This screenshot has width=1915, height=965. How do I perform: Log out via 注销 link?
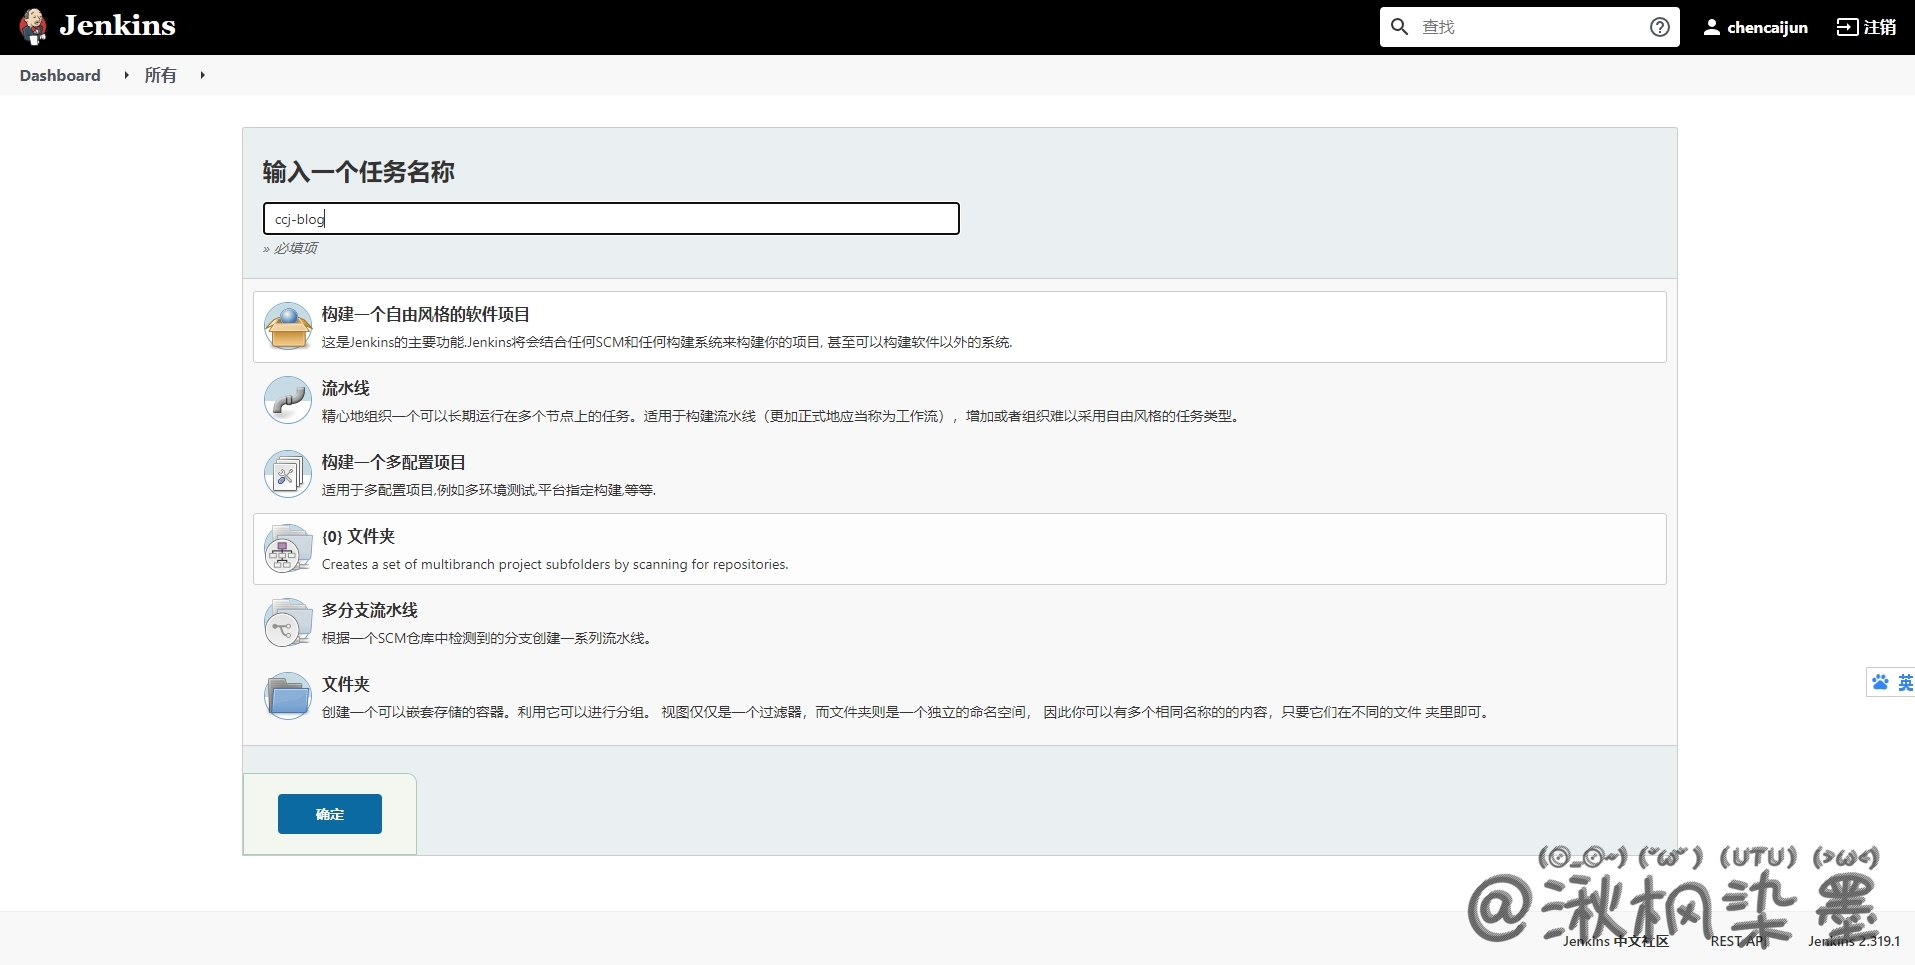[1866, 27]
